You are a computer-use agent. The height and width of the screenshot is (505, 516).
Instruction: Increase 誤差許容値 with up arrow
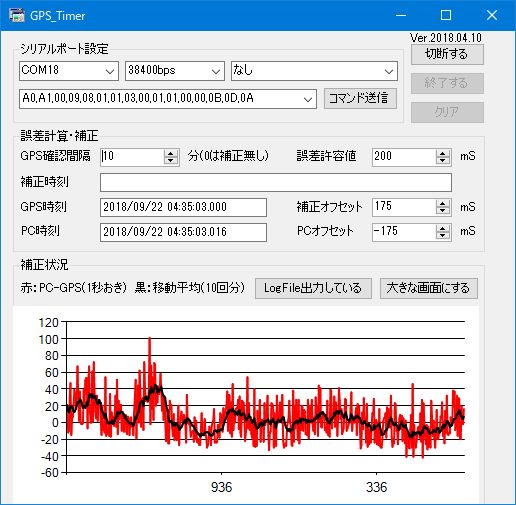click(x=443, y=153)
